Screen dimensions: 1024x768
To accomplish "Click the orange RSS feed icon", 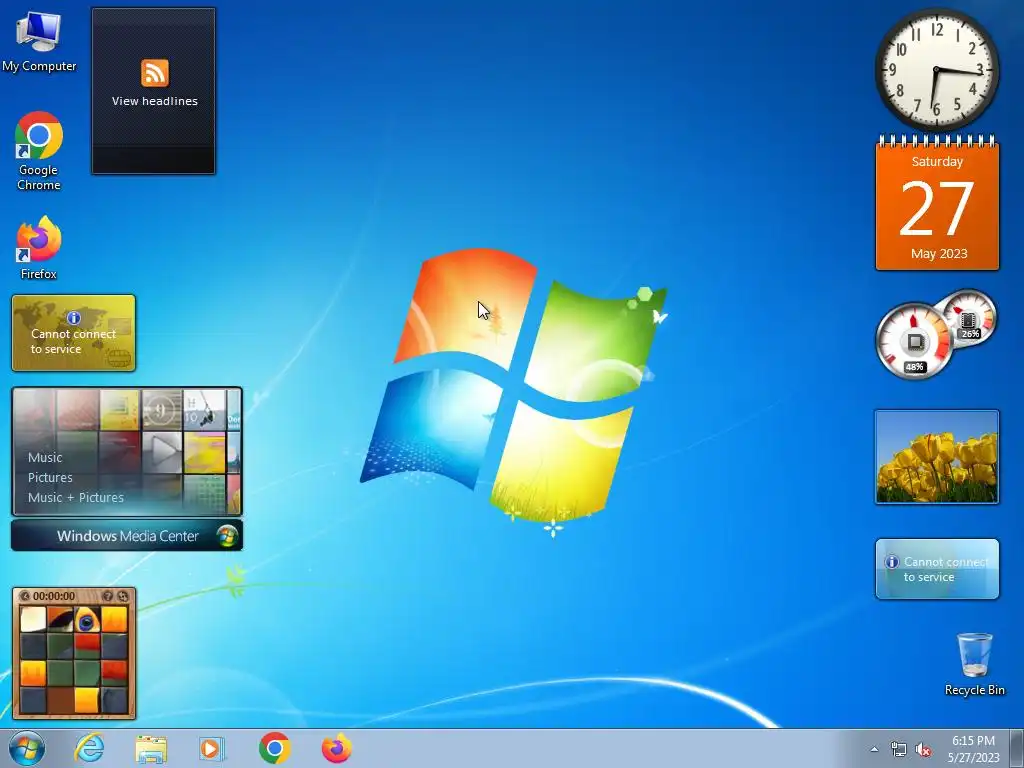I will (155, 72).
